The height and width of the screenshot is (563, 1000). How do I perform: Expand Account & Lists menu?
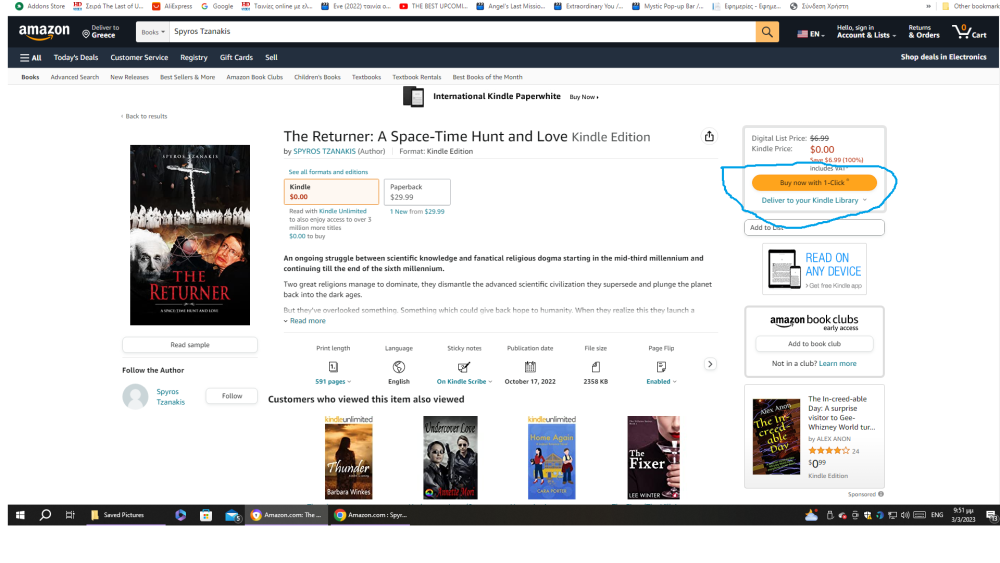[866, 31]
